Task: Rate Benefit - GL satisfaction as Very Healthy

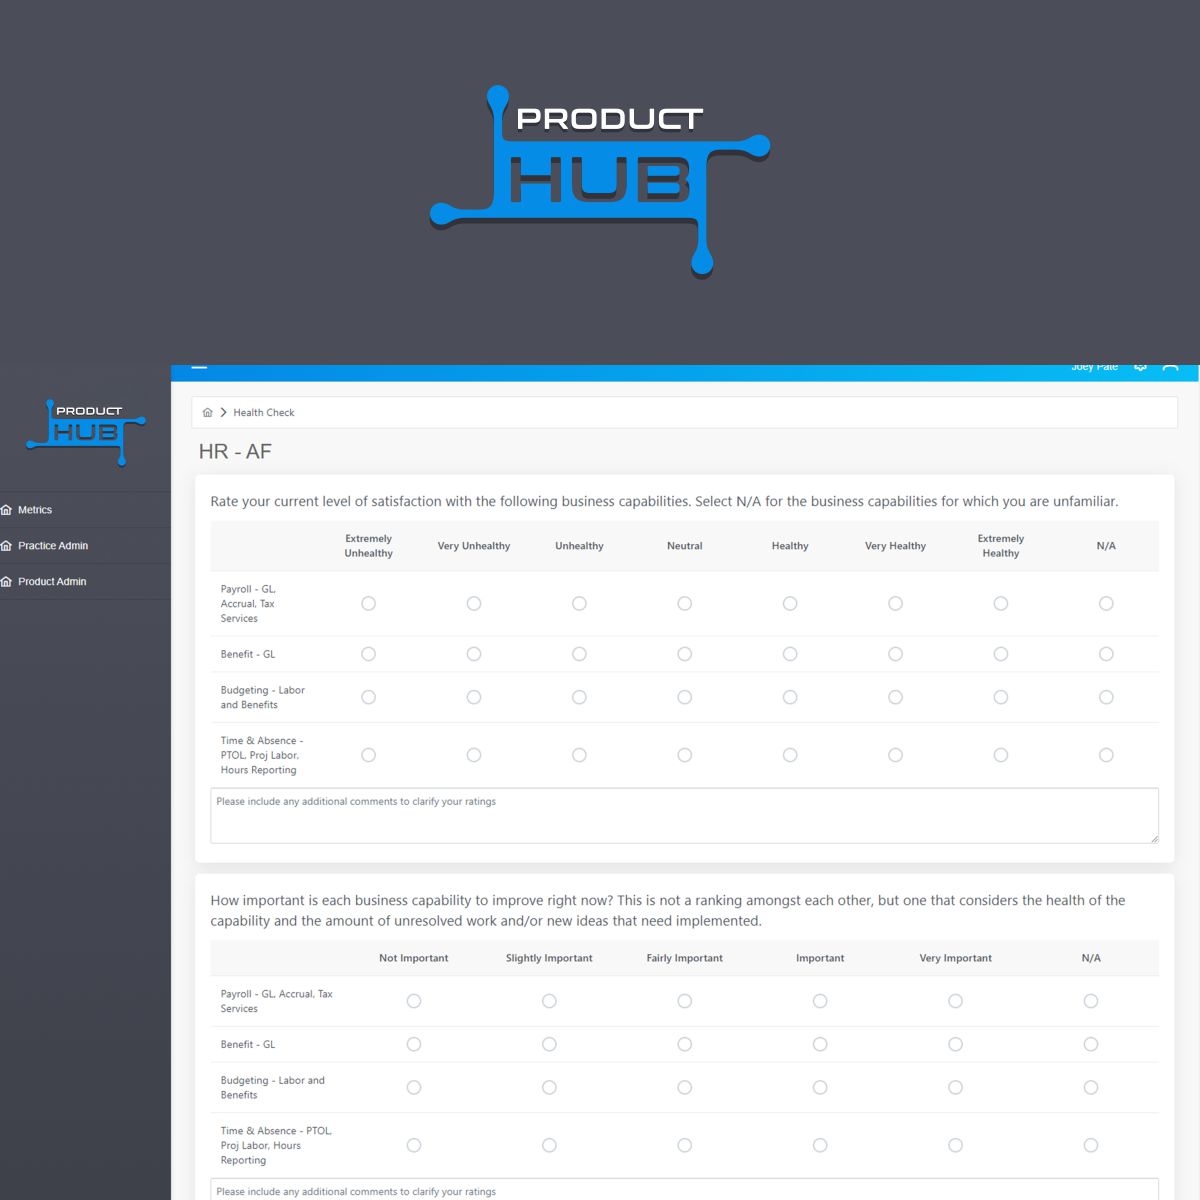Action: pos(896,654)
